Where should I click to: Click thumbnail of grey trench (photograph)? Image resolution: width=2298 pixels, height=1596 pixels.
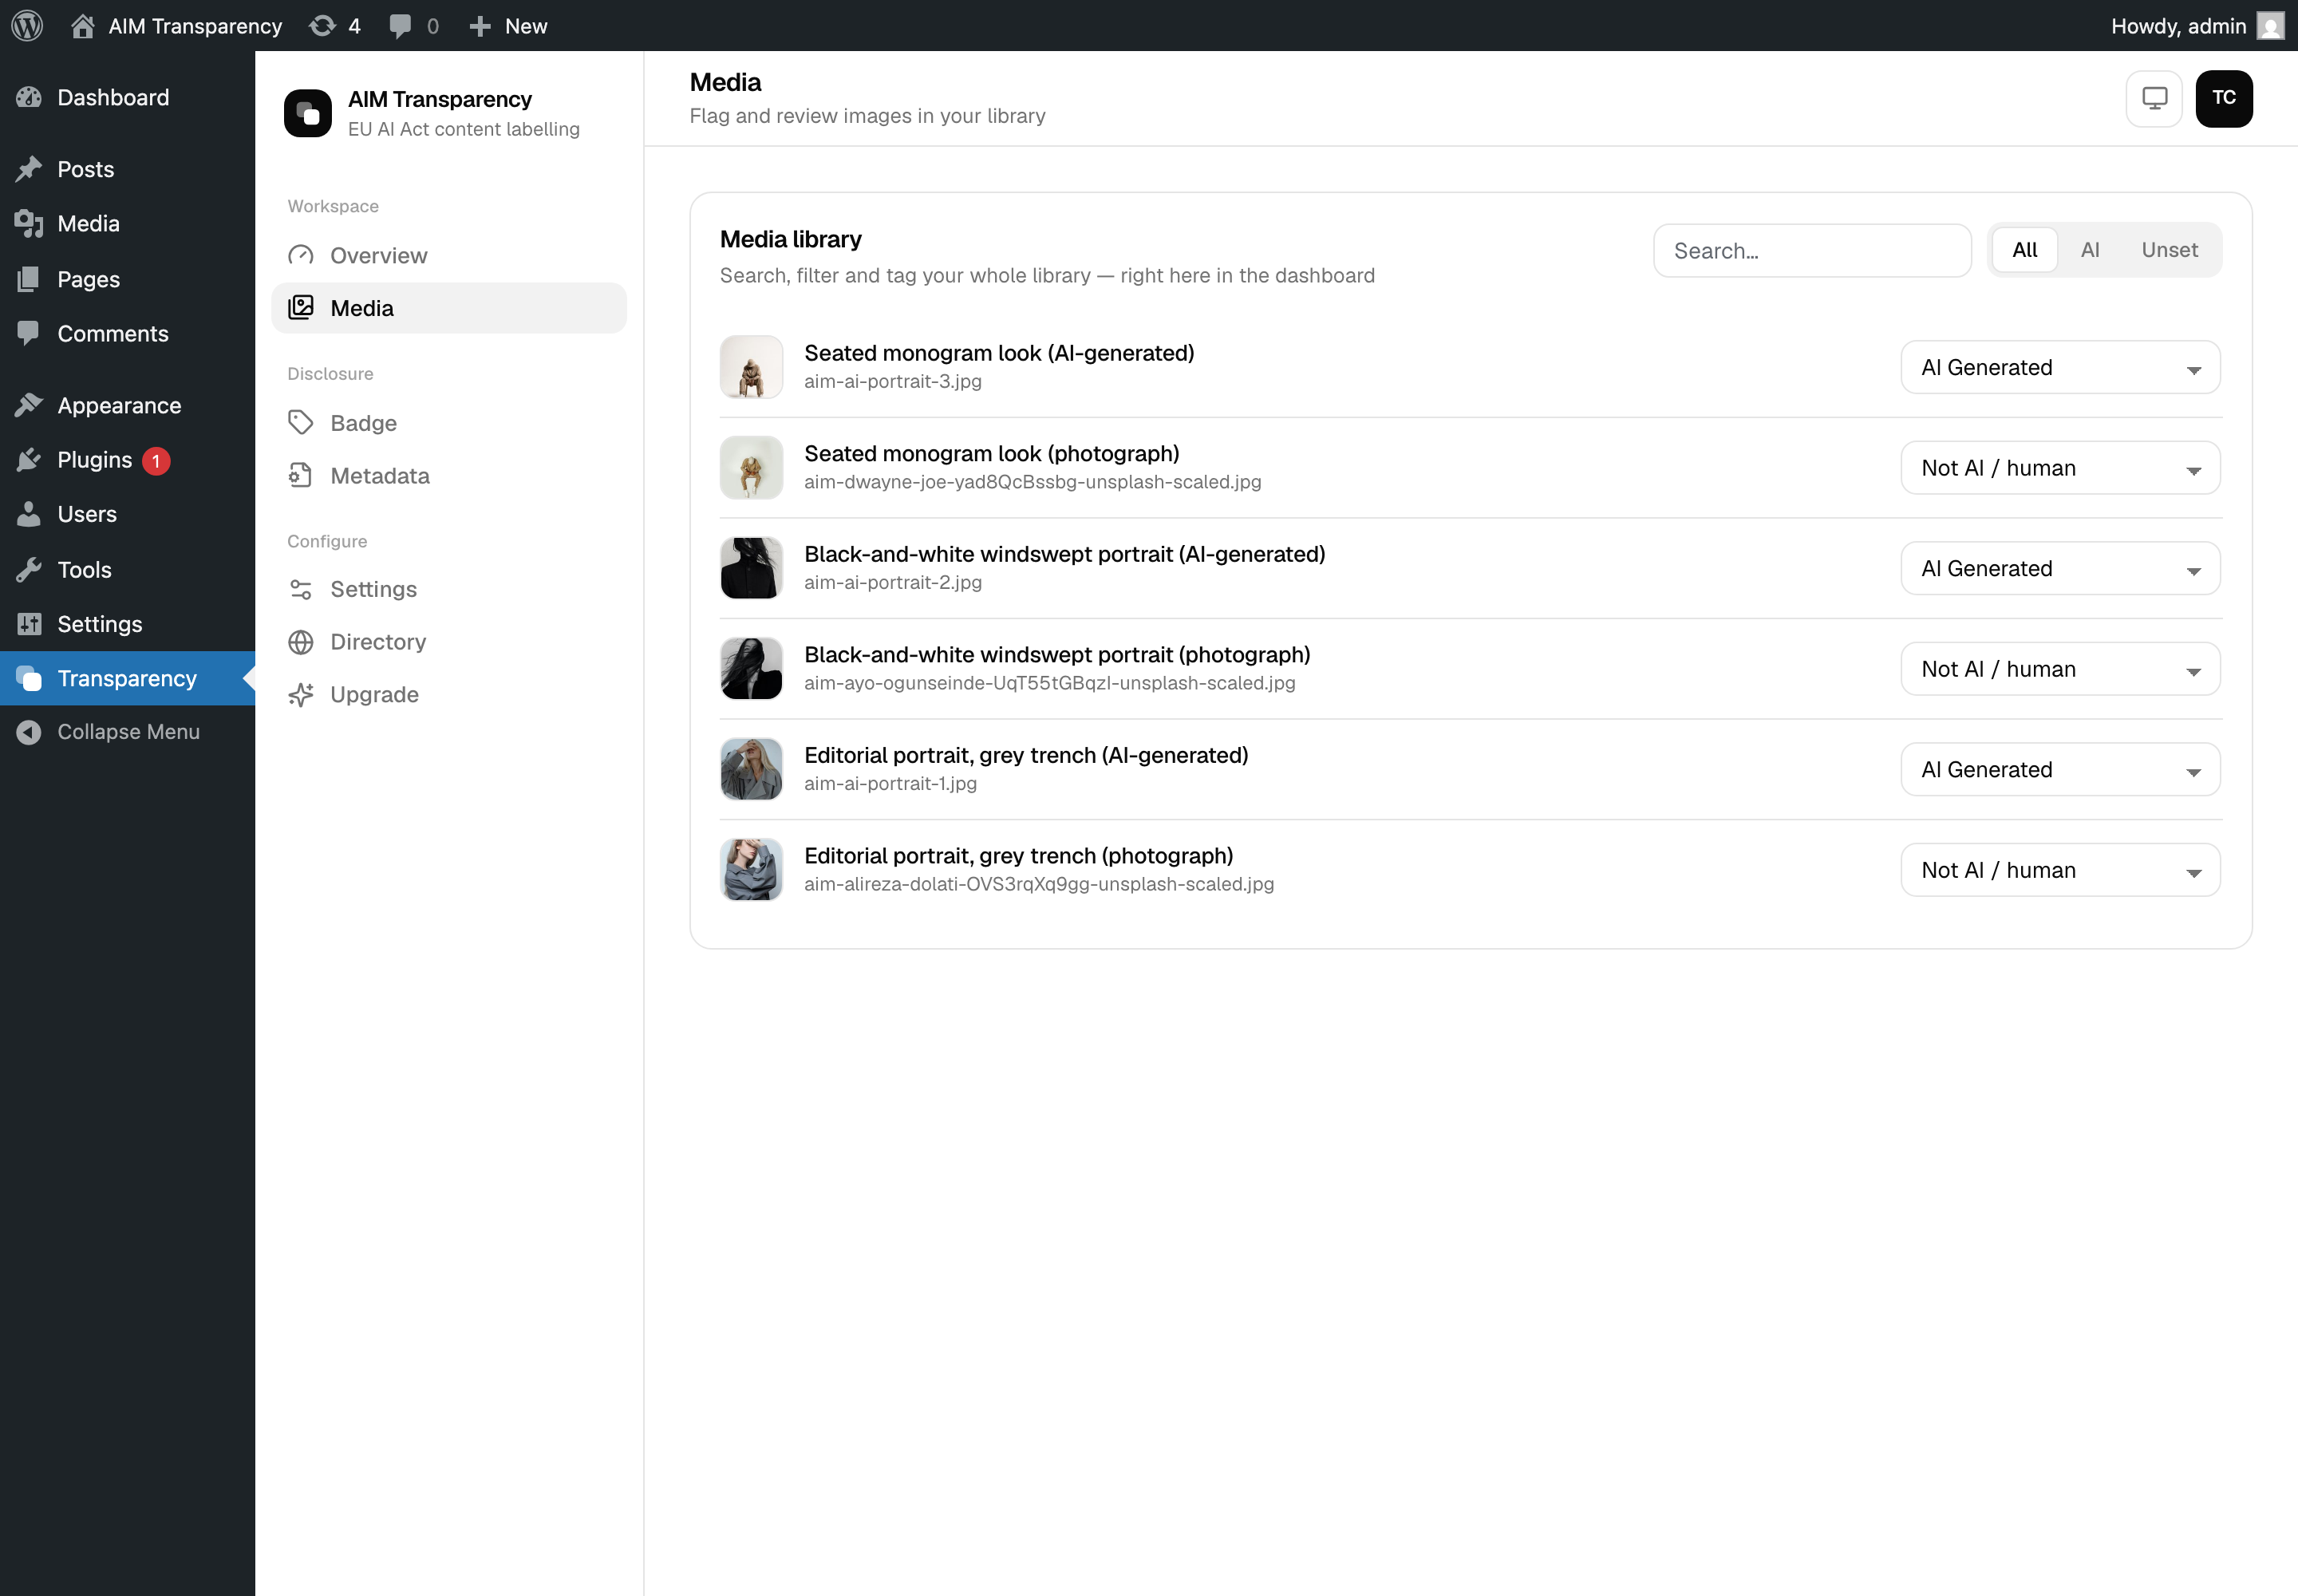tap(751, 870)
